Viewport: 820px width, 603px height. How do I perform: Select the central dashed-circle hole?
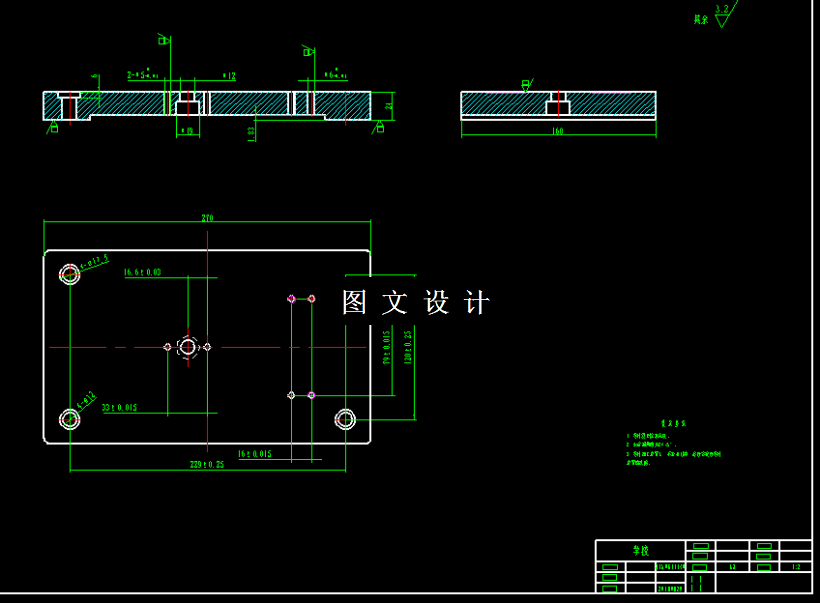pos(188,347)
